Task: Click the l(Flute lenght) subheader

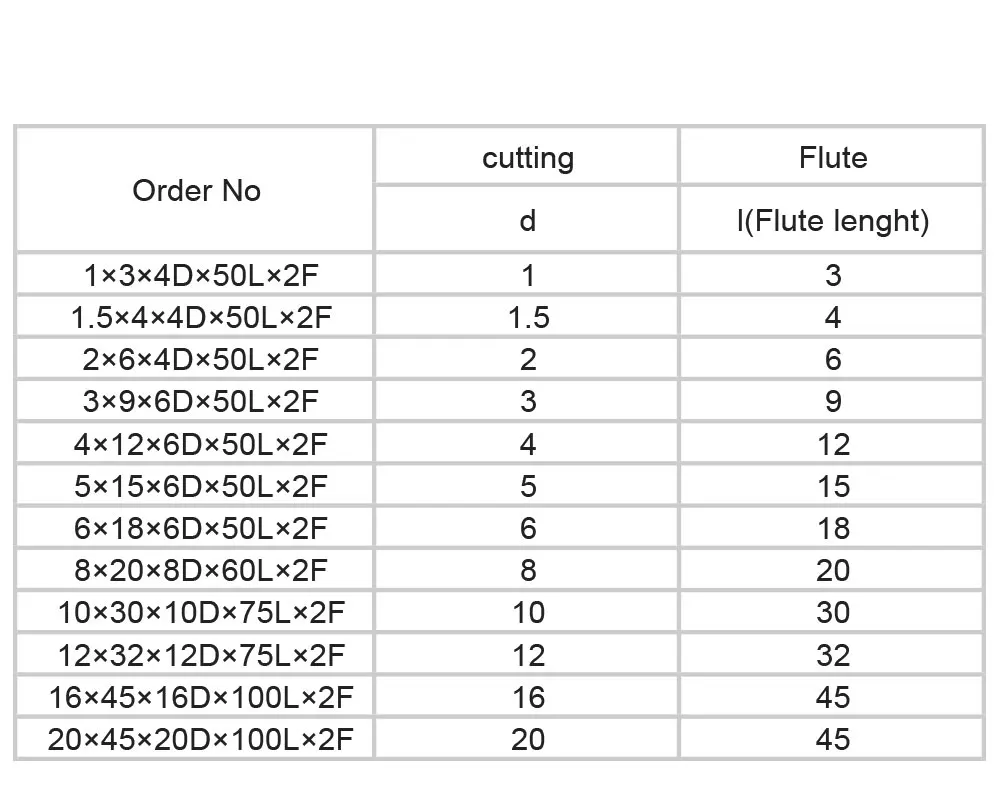Action: pos(832,220)
